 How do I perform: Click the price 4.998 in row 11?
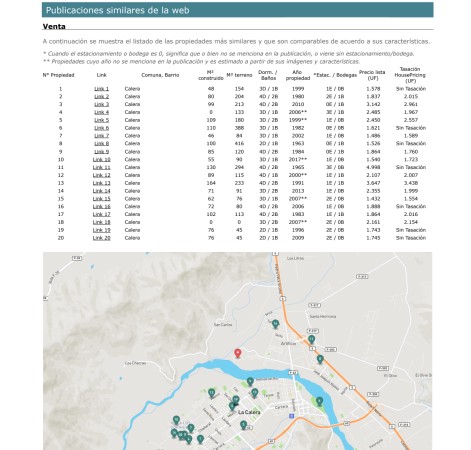[373, 167]
